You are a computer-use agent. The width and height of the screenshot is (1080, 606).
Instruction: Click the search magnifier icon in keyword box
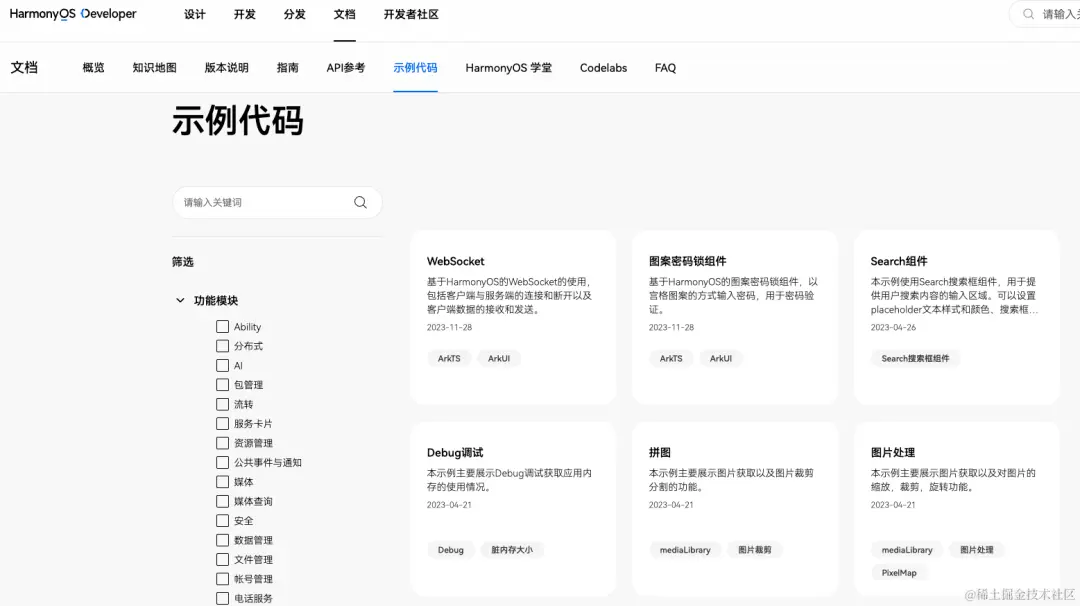coord(360,202)
